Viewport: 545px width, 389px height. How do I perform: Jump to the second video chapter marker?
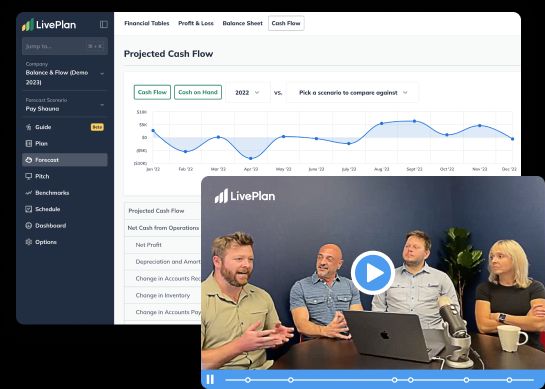[x=291, y=380]
